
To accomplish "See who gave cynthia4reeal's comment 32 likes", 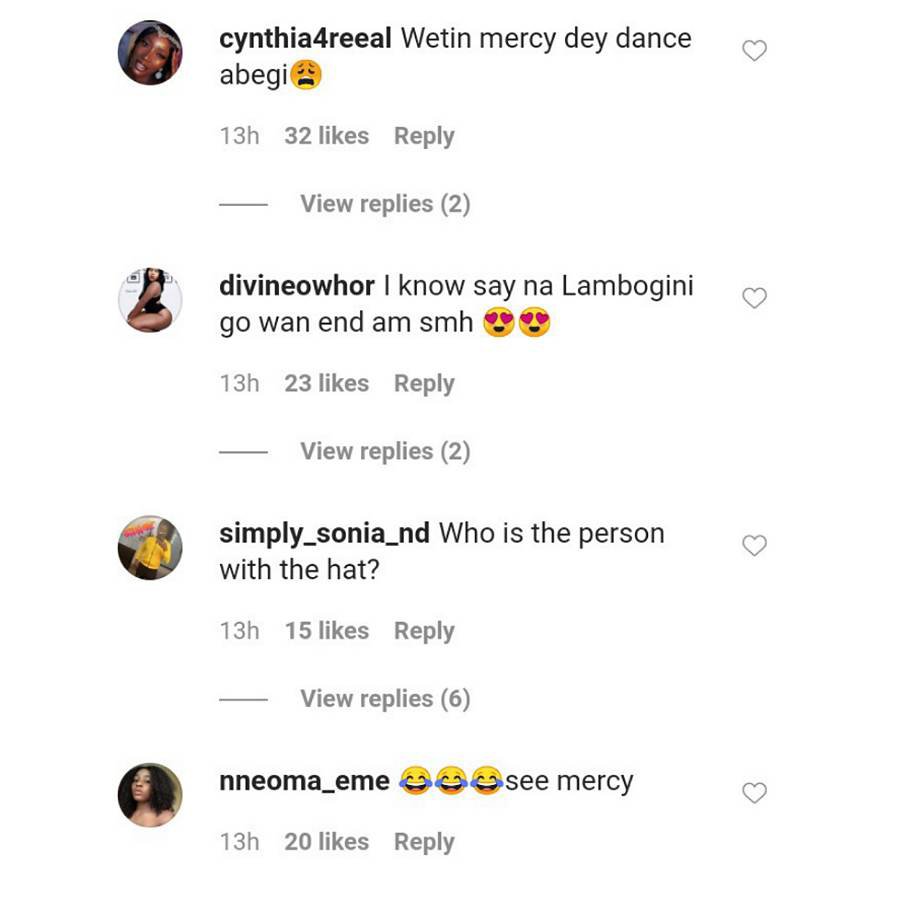I will (x=326, y=136).
